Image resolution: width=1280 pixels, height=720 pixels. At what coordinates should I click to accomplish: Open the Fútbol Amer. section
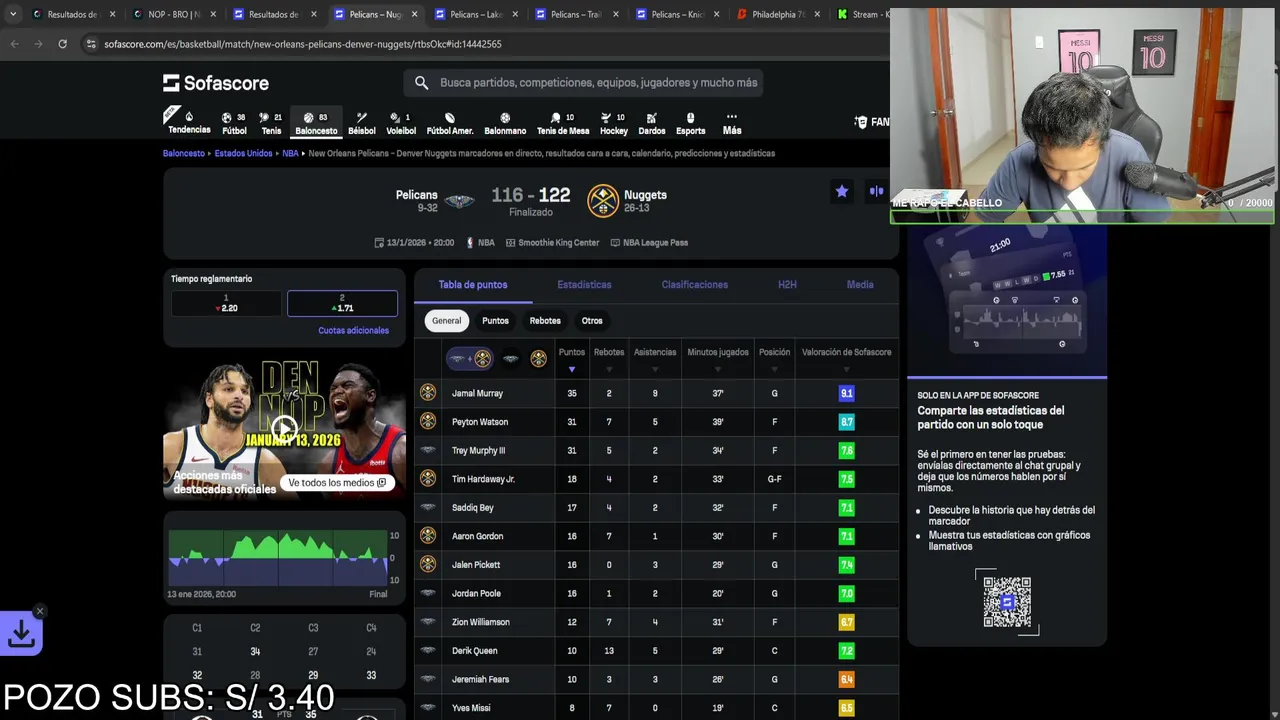coord(450,123)
